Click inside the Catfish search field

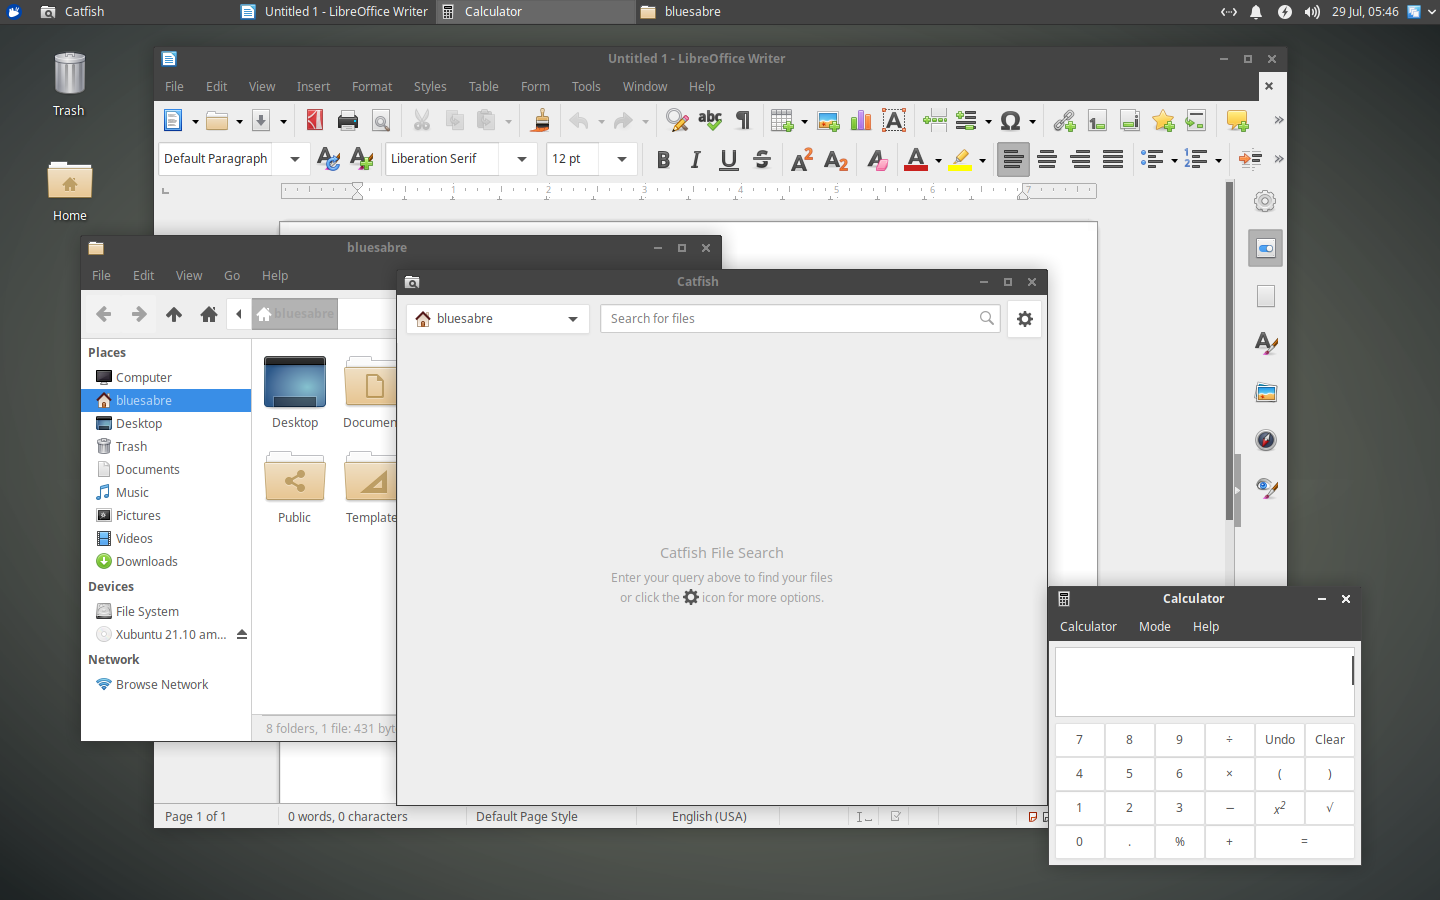[x=790, y=318]
